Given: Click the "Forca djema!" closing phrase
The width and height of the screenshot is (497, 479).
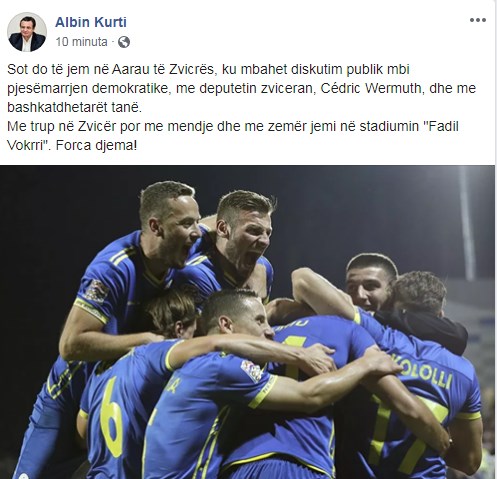Looking at the screenshot, I should click(96, 146).
